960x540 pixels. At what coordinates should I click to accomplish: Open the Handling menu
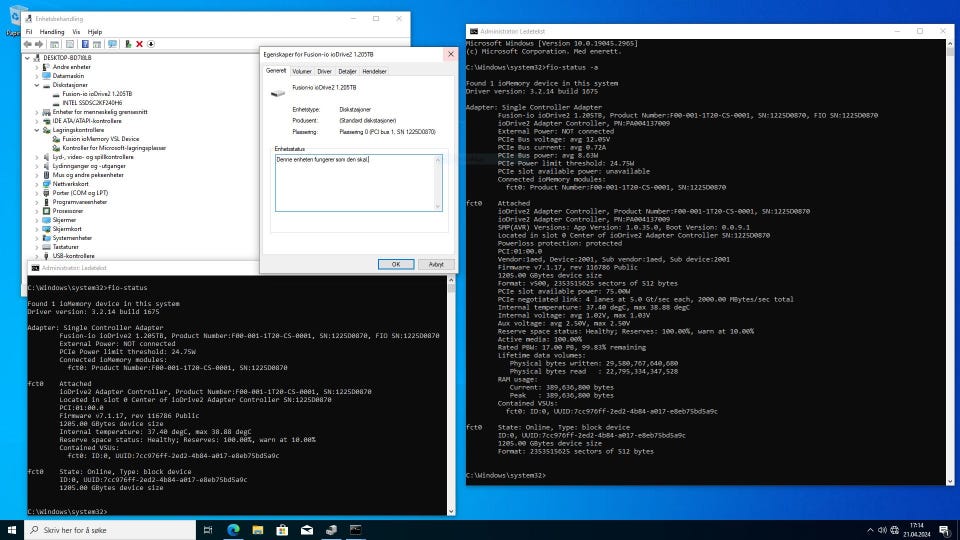(51, 32)
